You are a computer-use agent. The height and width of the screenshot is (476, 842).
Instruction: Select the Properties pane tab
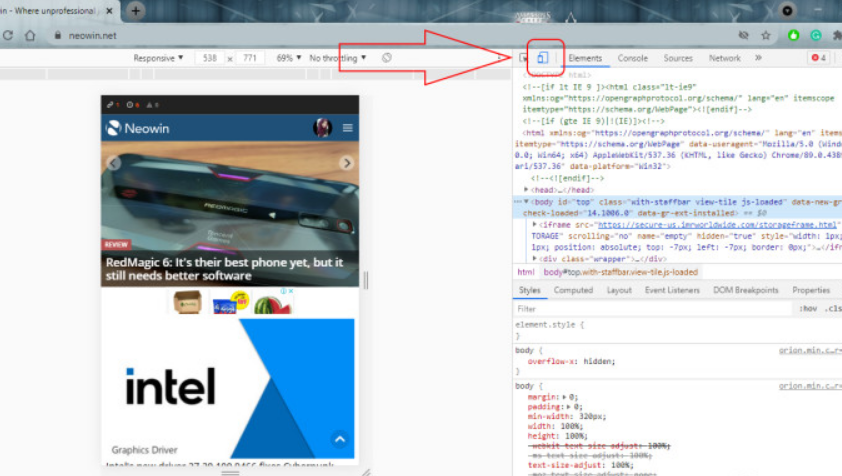(x=811, y=290)
